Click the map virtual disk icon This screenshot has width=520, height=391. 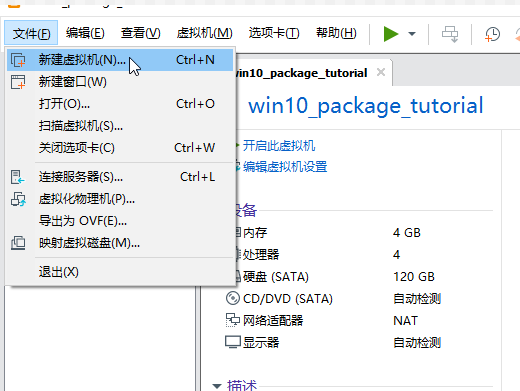[x=18, y=243]
